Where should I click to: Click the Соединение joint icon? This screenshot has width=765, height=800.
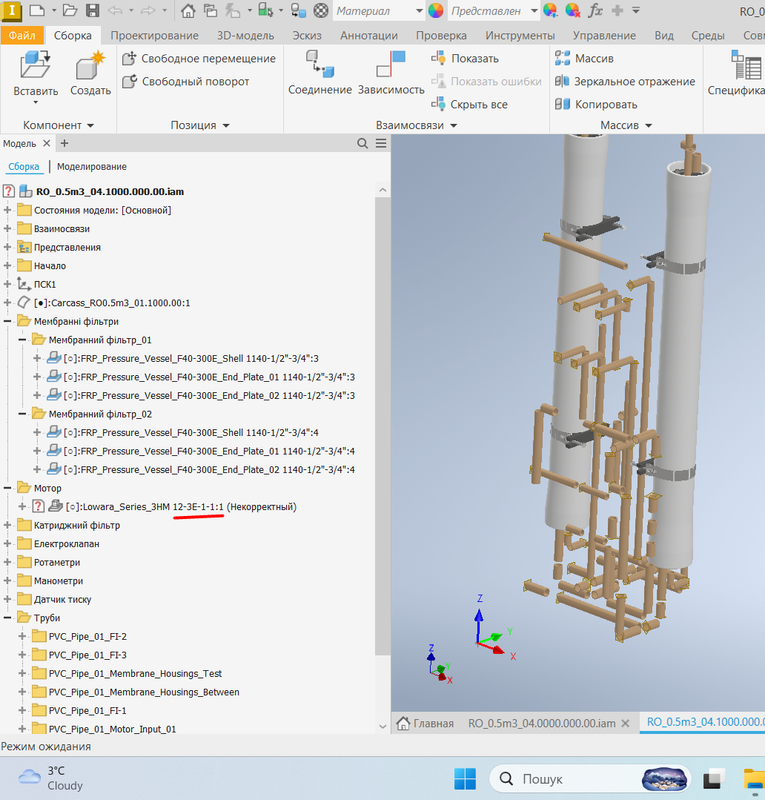[x=320, y=65]
